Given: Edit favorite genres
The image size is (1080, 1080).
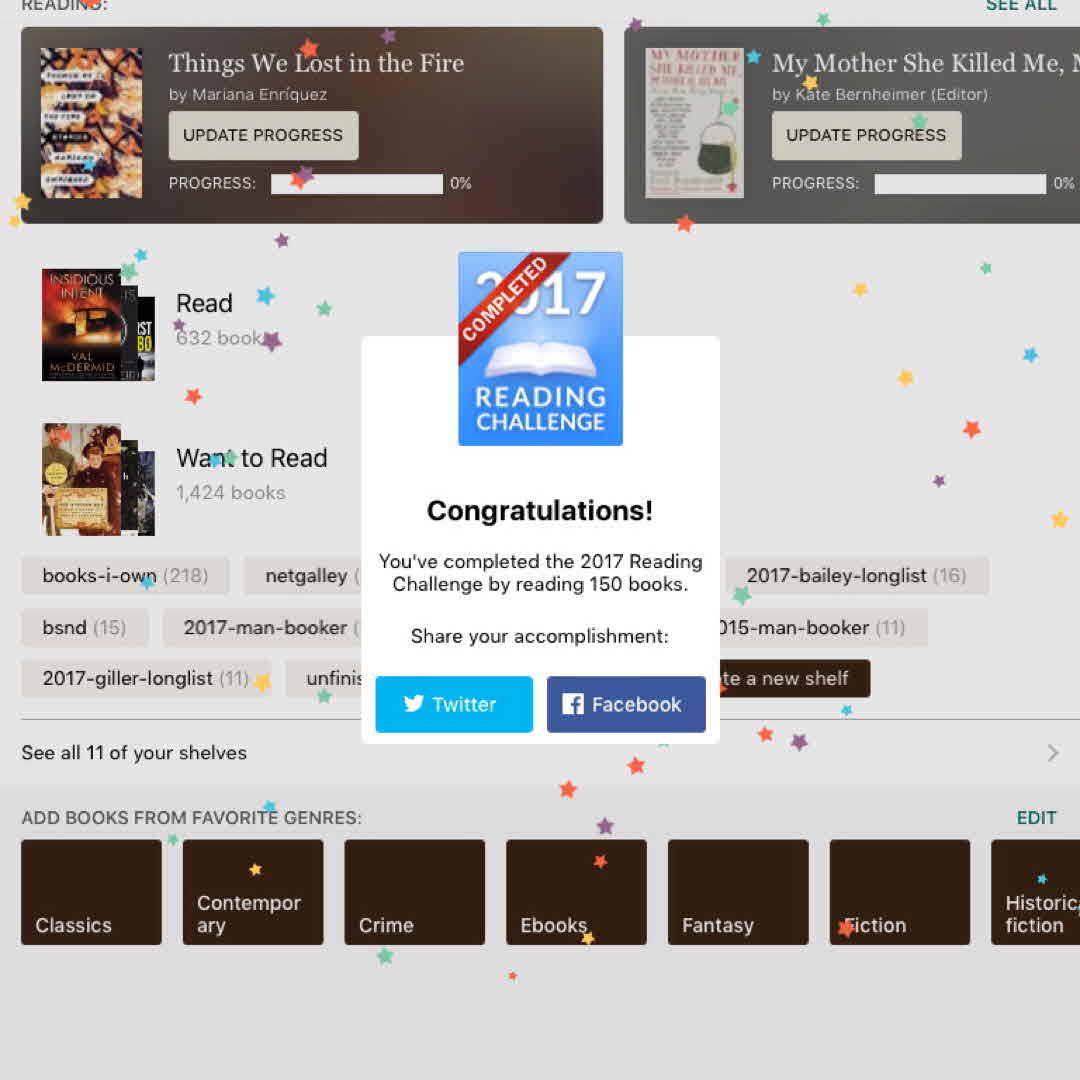Looking at the screenshot, I should click(1036, 818).
